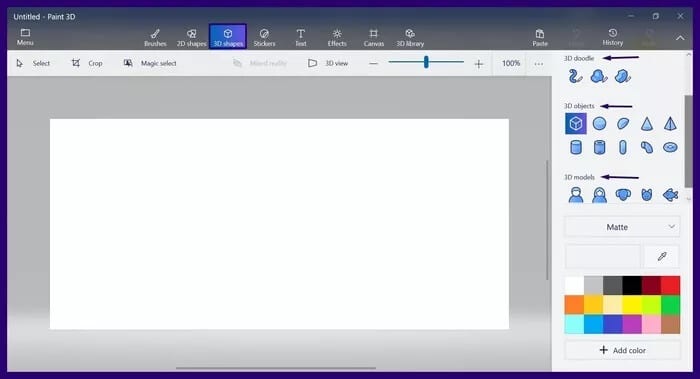Click the canvas horizontal scrollbar
This screenshot has width=700, height=379.
click(x=275, y=368)
